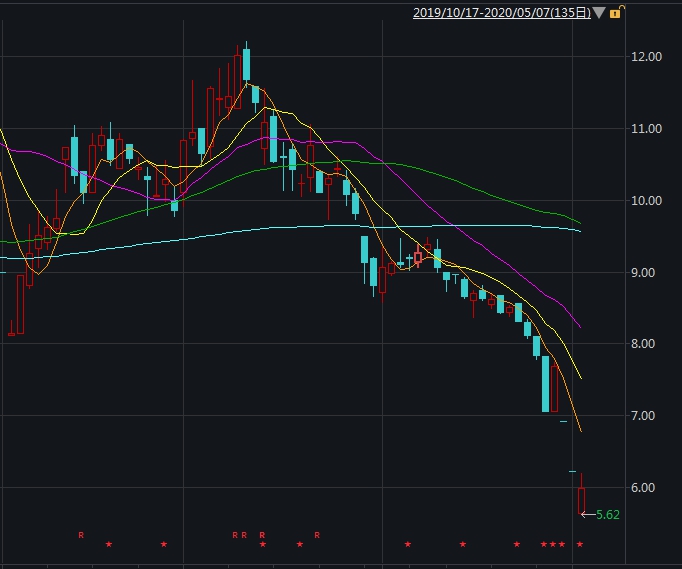Select the last red candlestick near 5.62
This screenshot has height=569, width=682.
point(581,500)
